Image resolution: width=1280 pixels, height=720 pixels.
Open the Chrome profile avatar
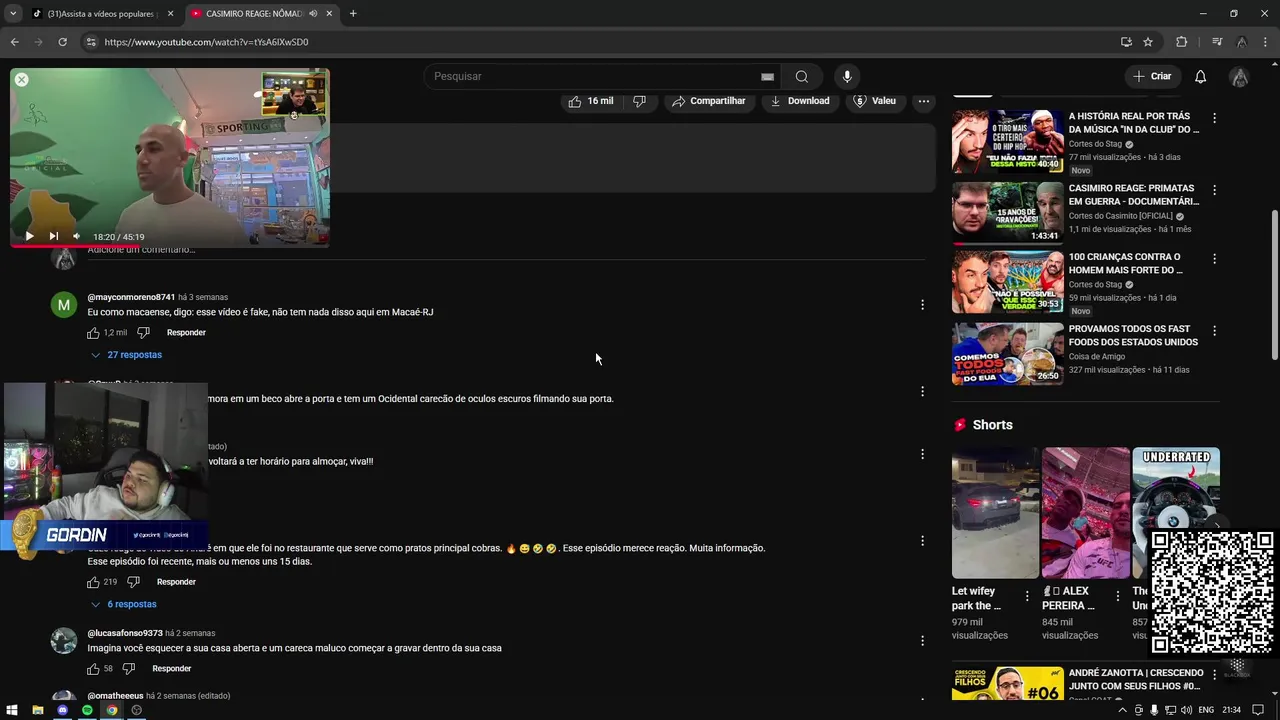pyautogui.click(x=1241, y=42)
